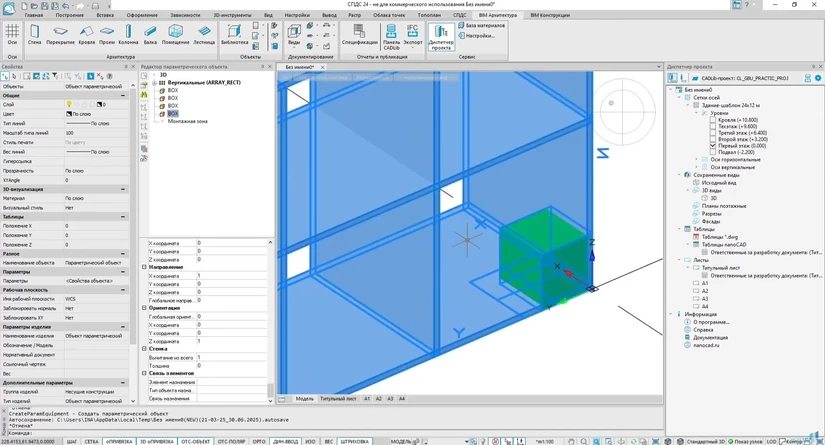Screen dimensions: 825x445
Task: Click the Масштаб типа линий value field
Action: click(97, 133)
